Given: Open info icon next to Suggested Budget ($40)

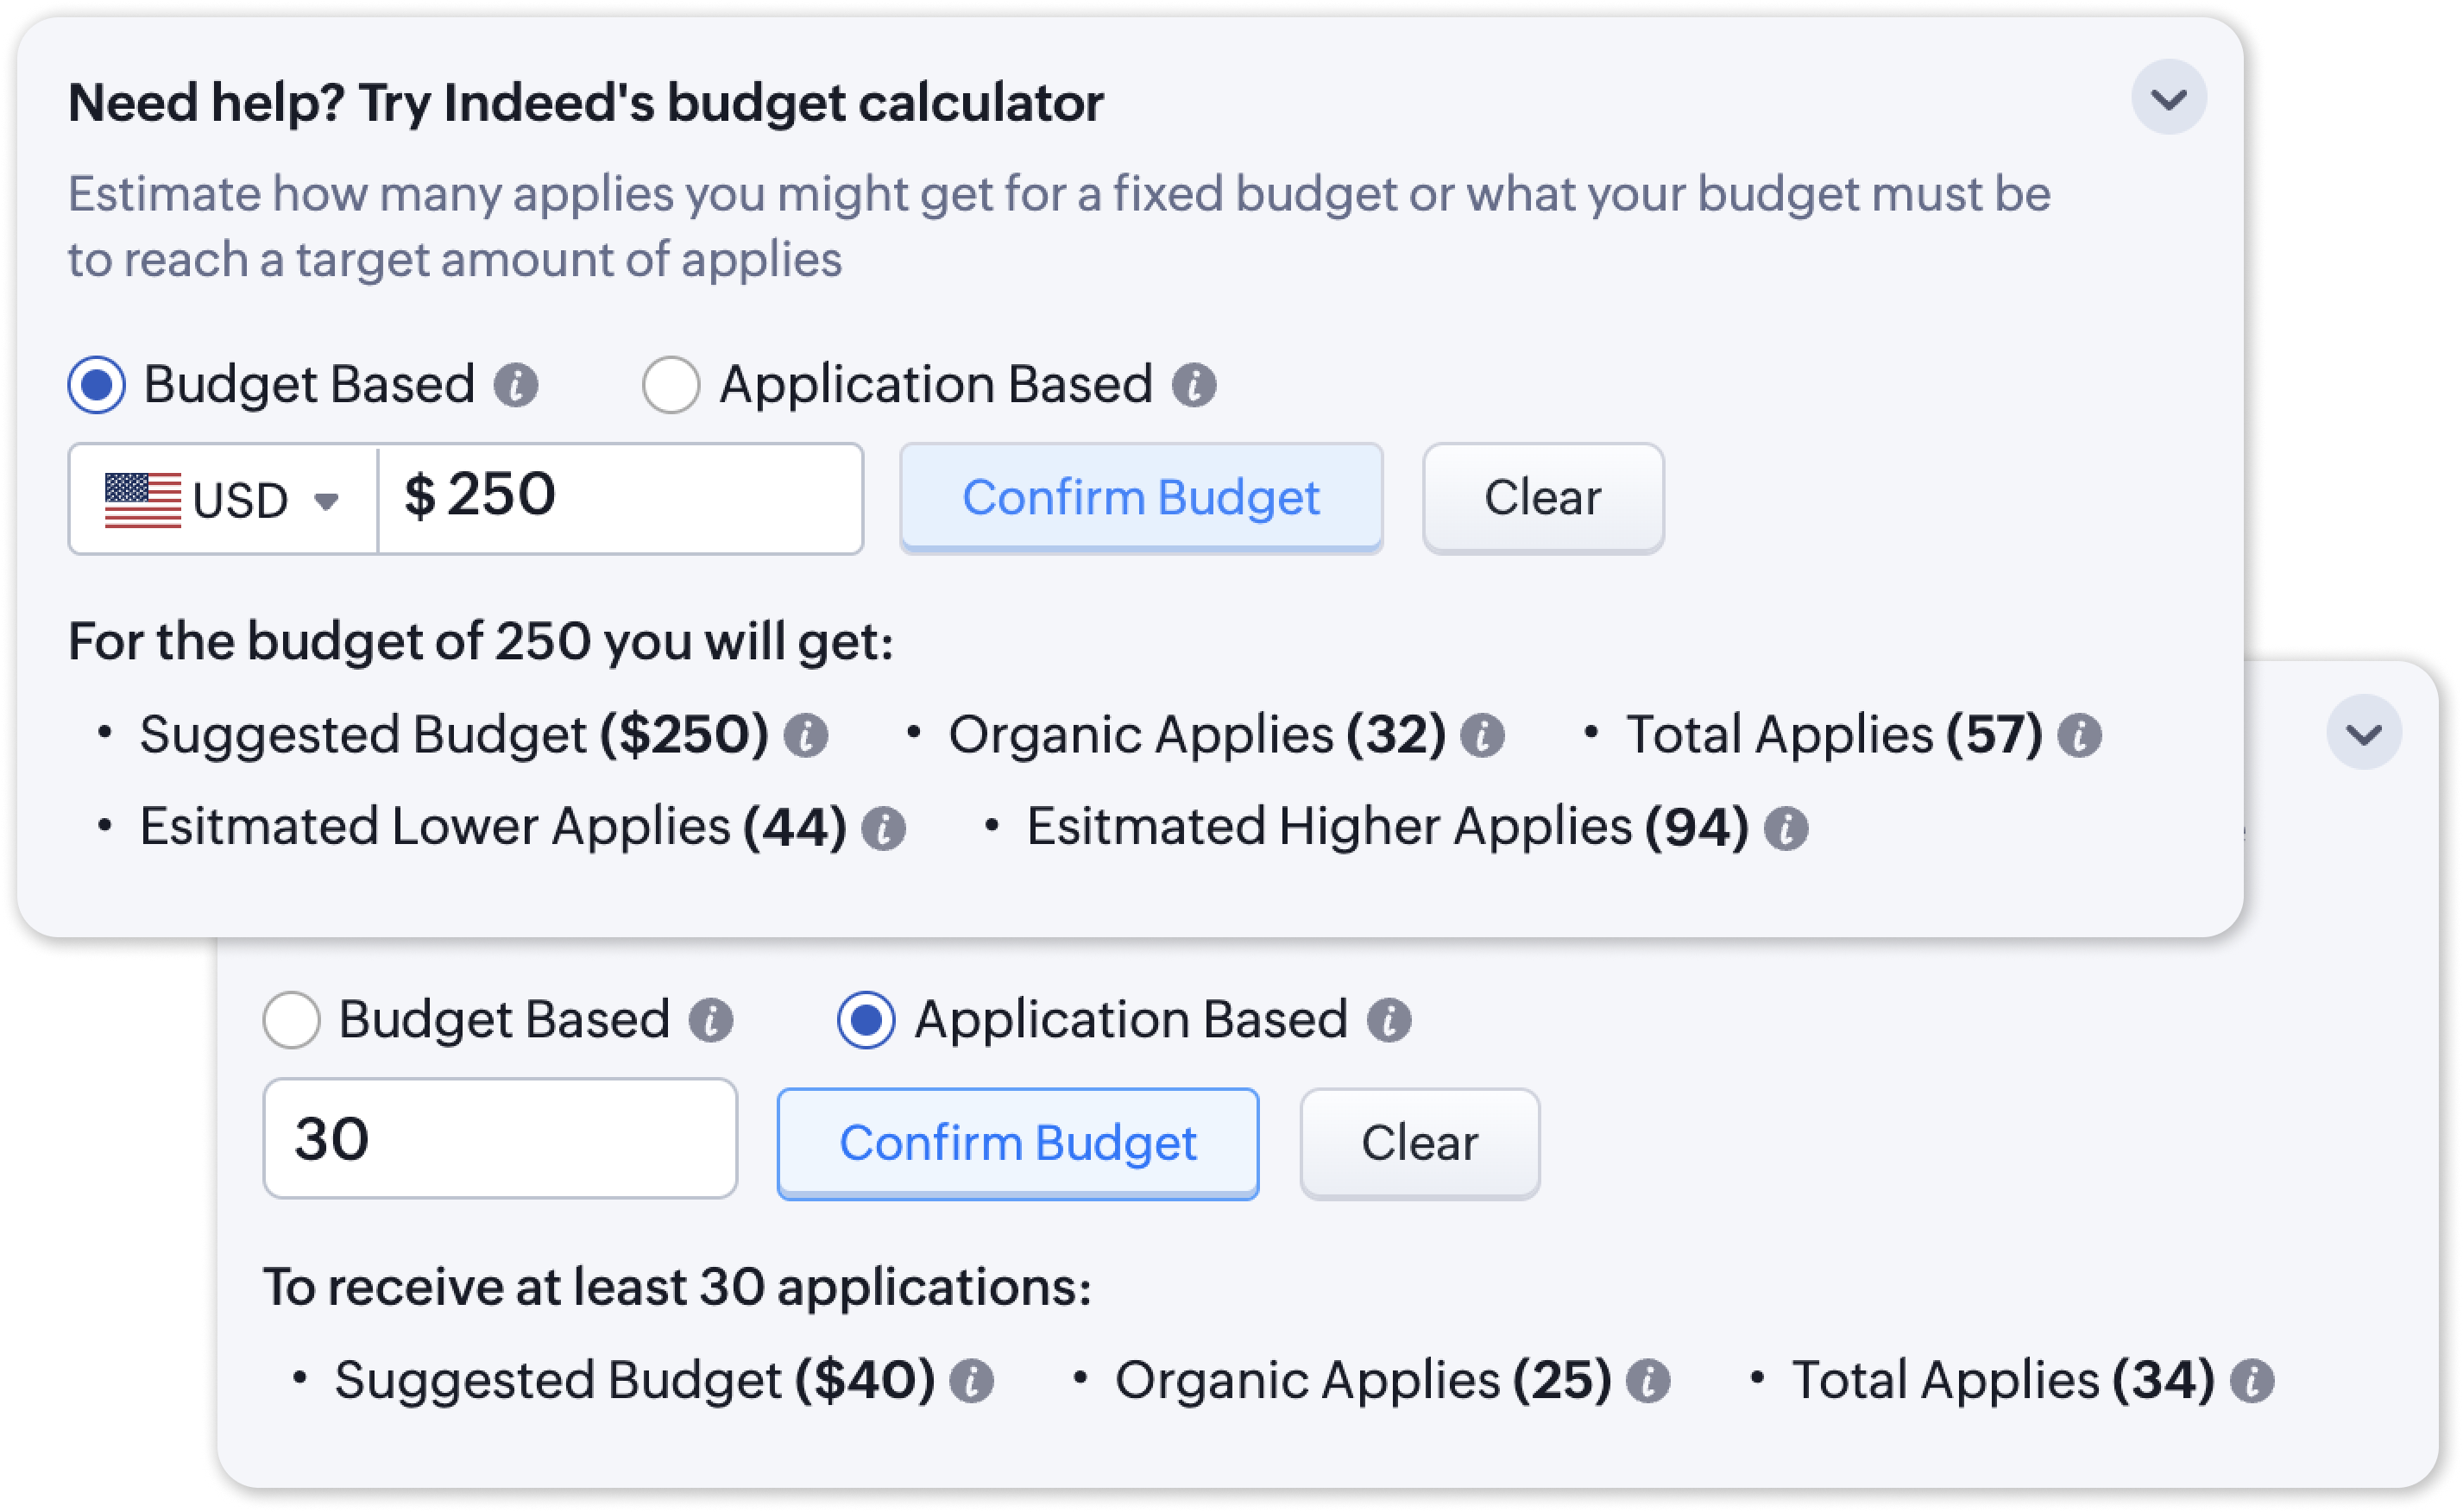Looking at the screenshot, I should (972, 1382).
